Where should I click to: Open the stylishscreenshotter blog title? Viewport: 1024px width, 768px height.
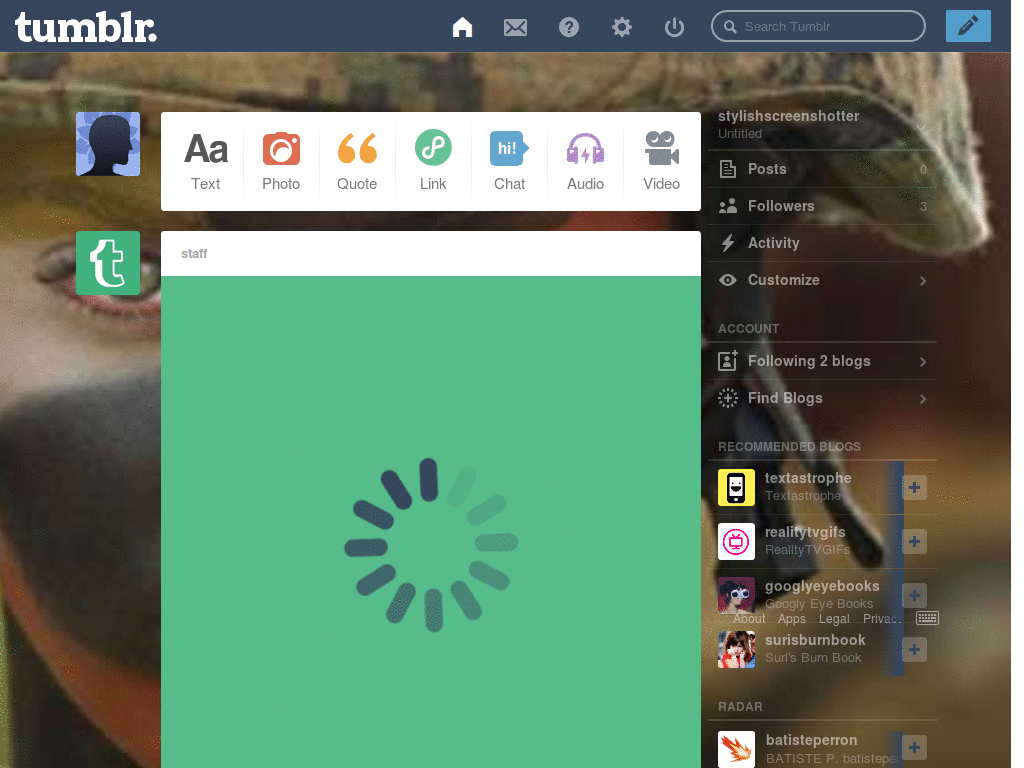(788, 116)
